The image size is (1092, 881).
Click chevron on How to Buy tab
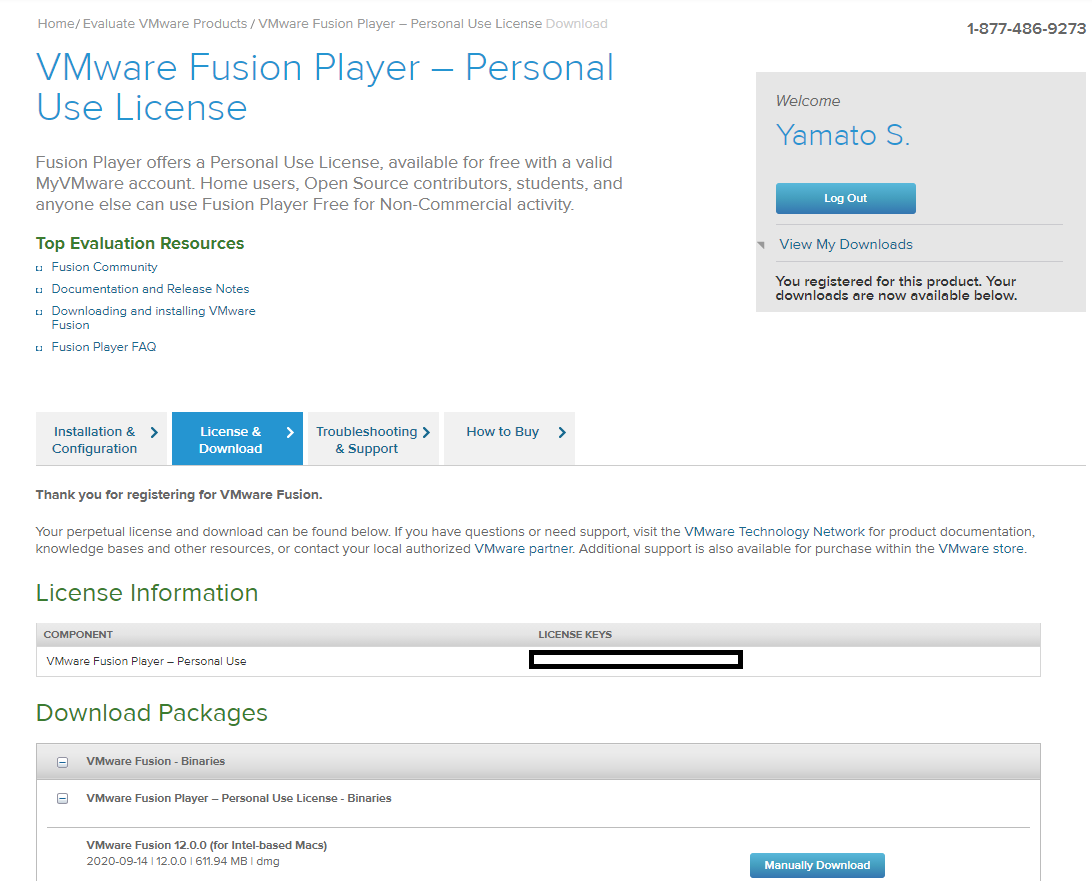point(562,432)
